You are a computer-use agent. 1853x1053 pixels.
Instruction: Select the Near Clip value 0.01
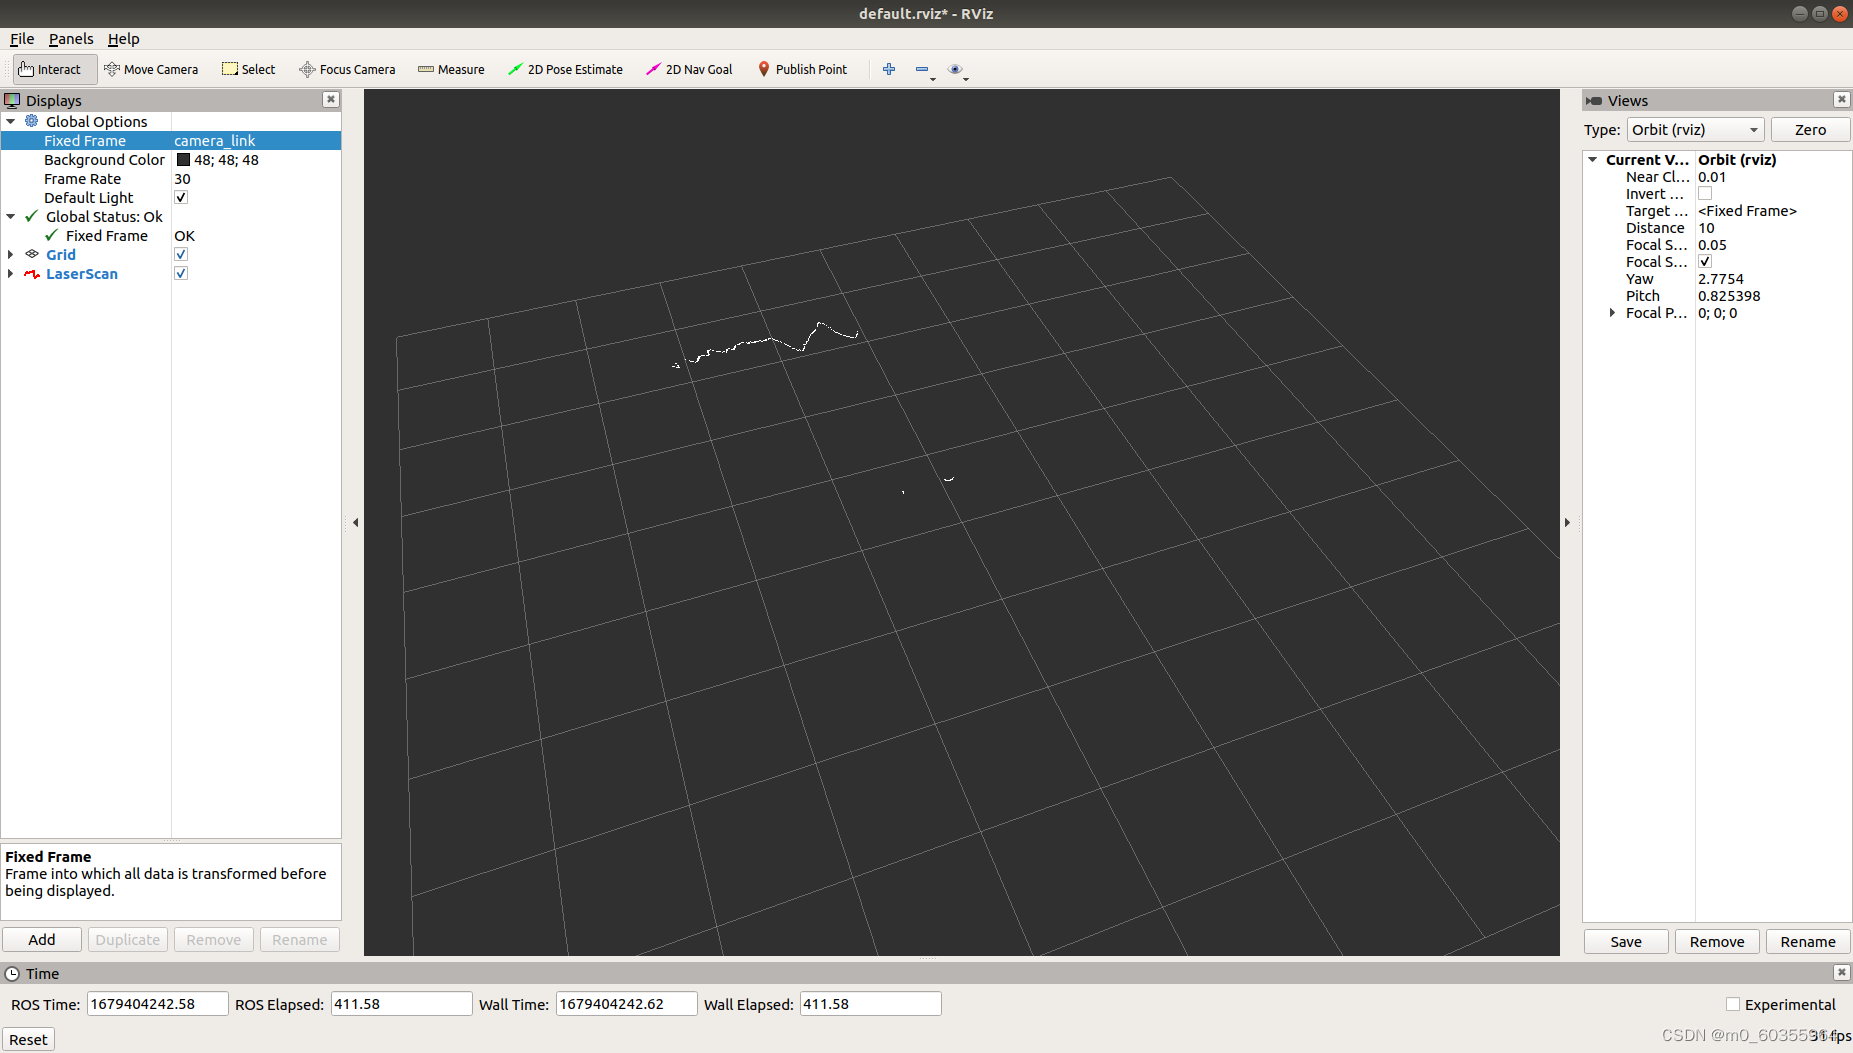[1712, 177]
